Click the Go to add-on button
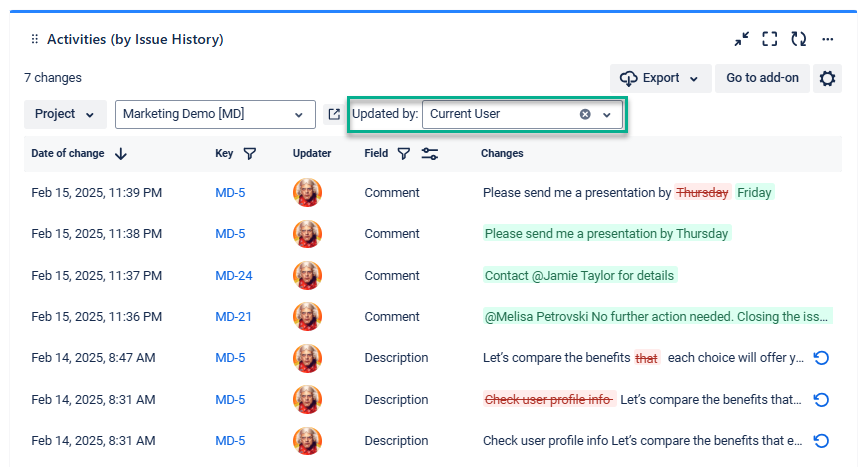This screenshot has height=467, width=865. coord(762,78)
